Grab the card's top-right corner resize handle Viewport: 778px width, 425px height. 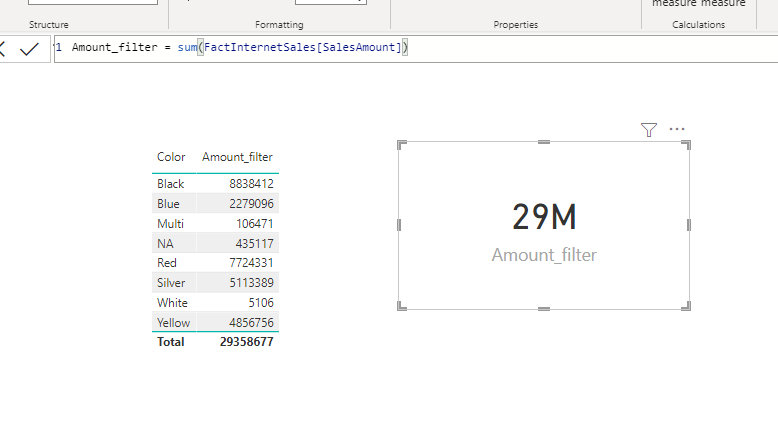686,145
